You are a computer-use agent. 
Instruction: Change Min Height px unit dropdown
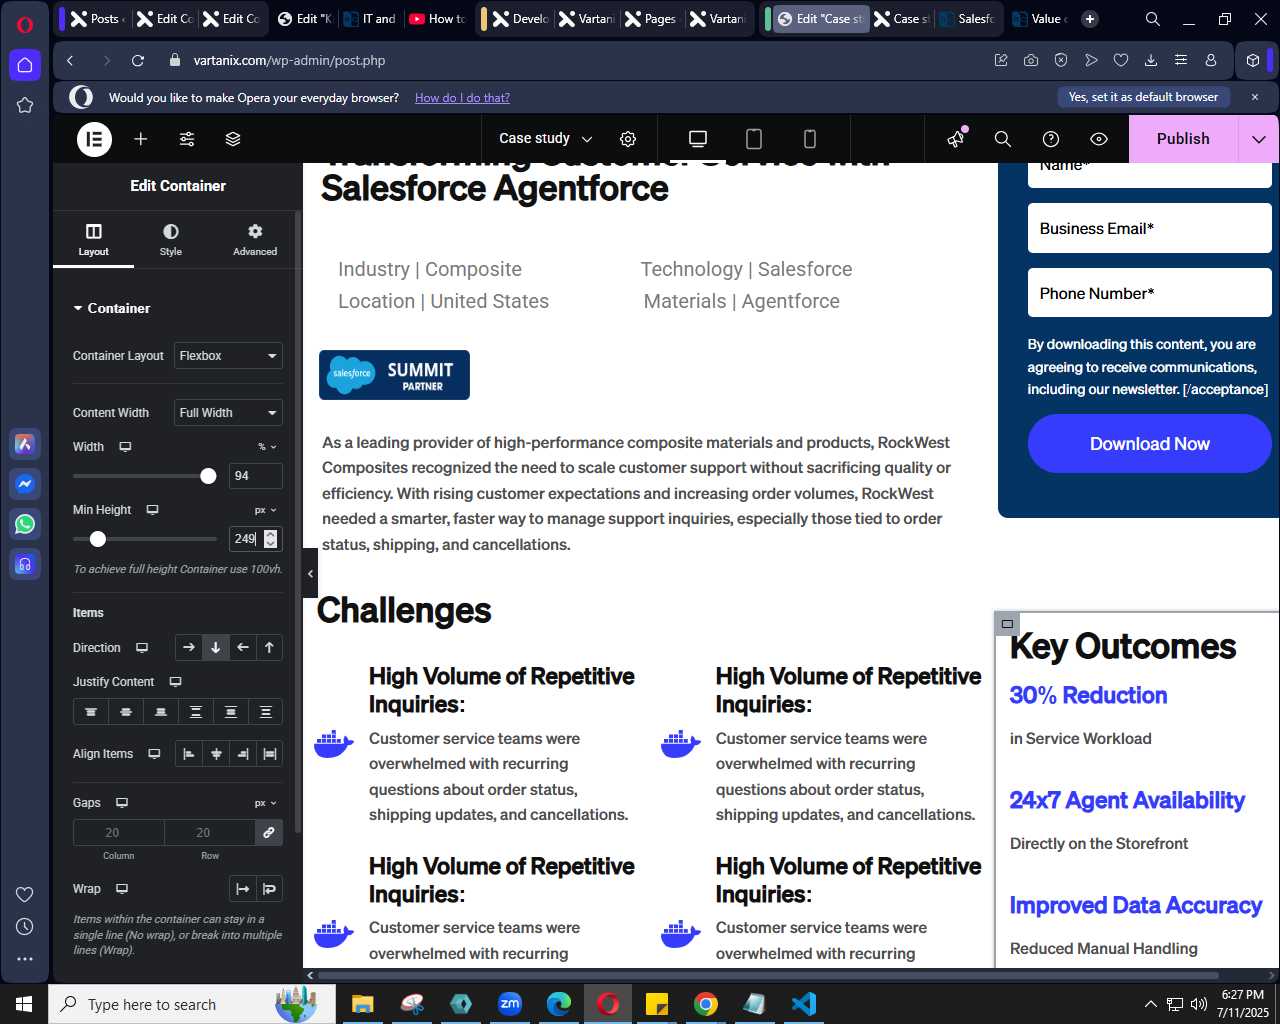point(266,510)
